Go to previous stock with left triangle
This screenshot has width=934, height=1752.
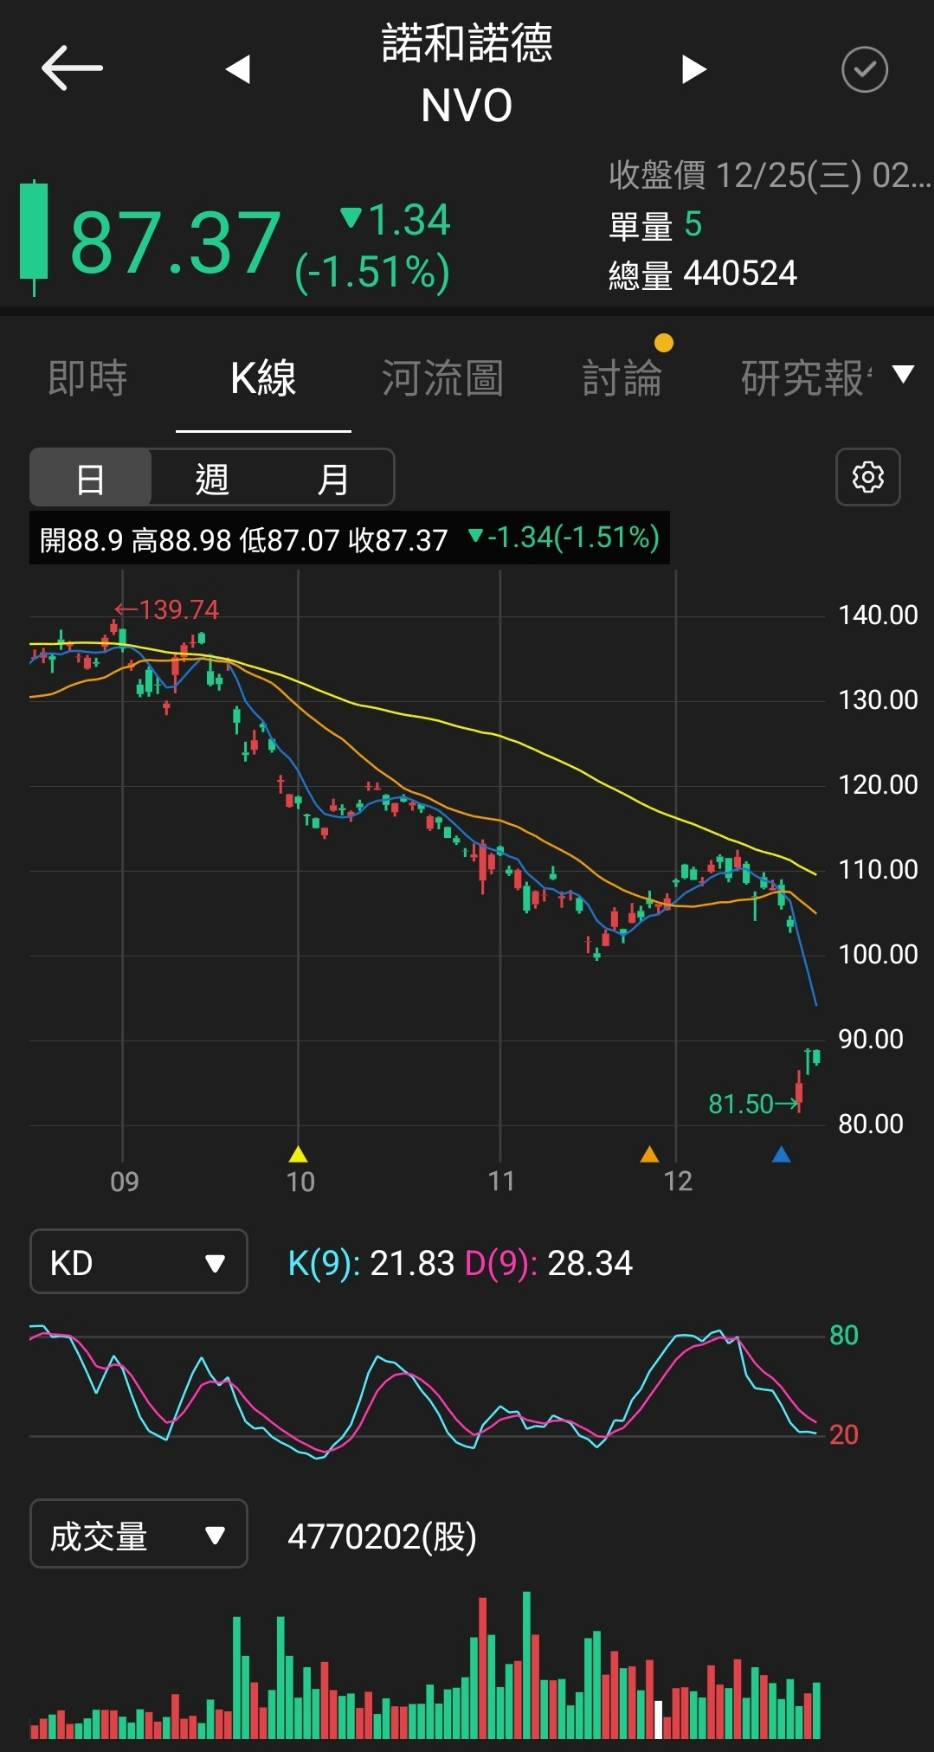tap(238, 69)
